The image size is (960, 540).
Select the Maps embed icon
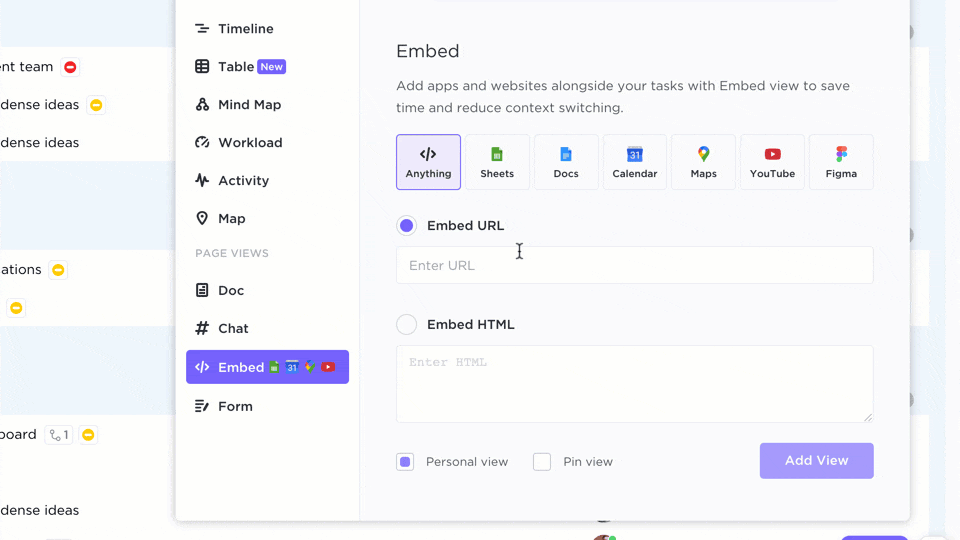[703, 162]
